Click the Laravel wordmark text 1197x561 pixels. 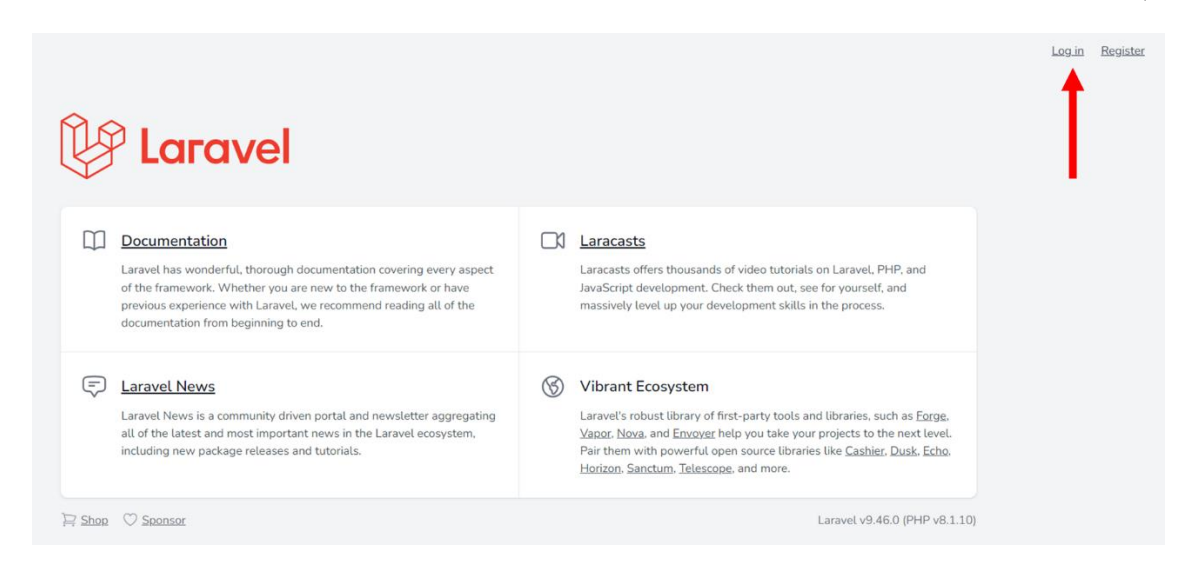(214, 147)
